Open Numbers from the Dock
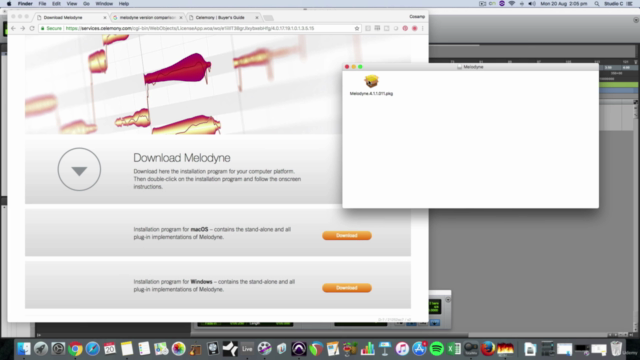 [368, 349]
